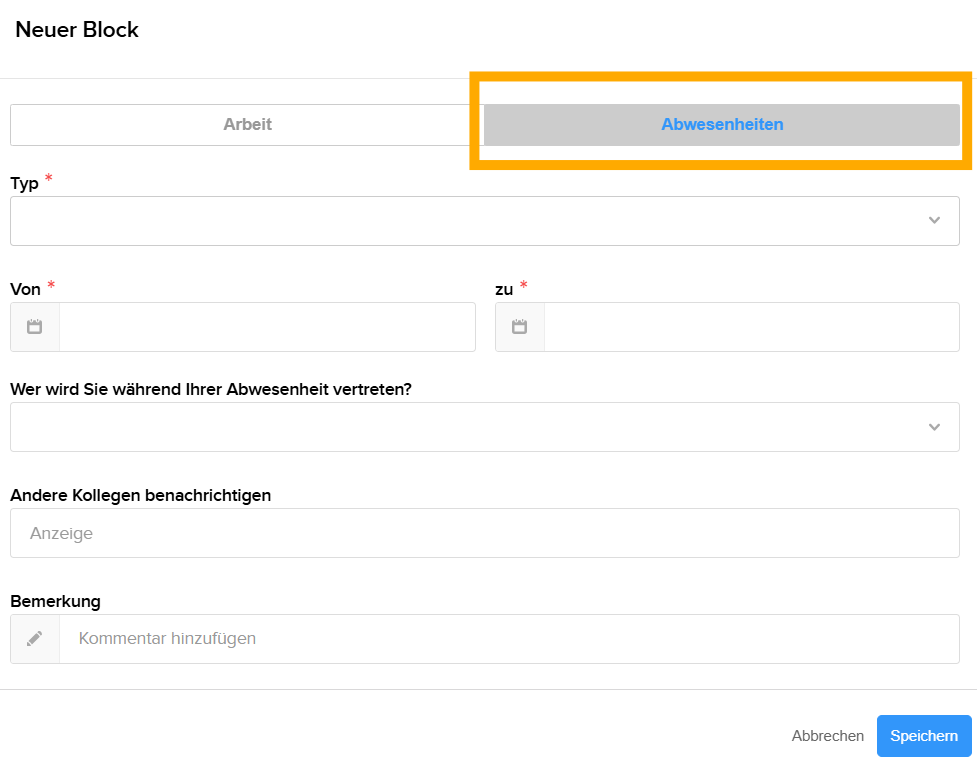Click Abbrechen to cancel the dialog
977x767 pixels.
827,735
